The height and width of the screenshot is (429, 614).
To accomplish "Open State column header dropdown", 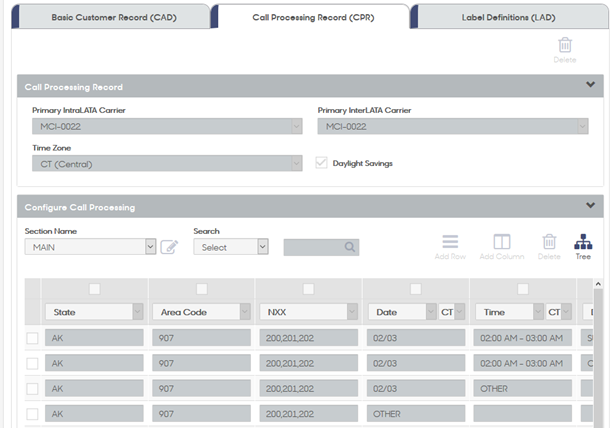I will 94,312.
